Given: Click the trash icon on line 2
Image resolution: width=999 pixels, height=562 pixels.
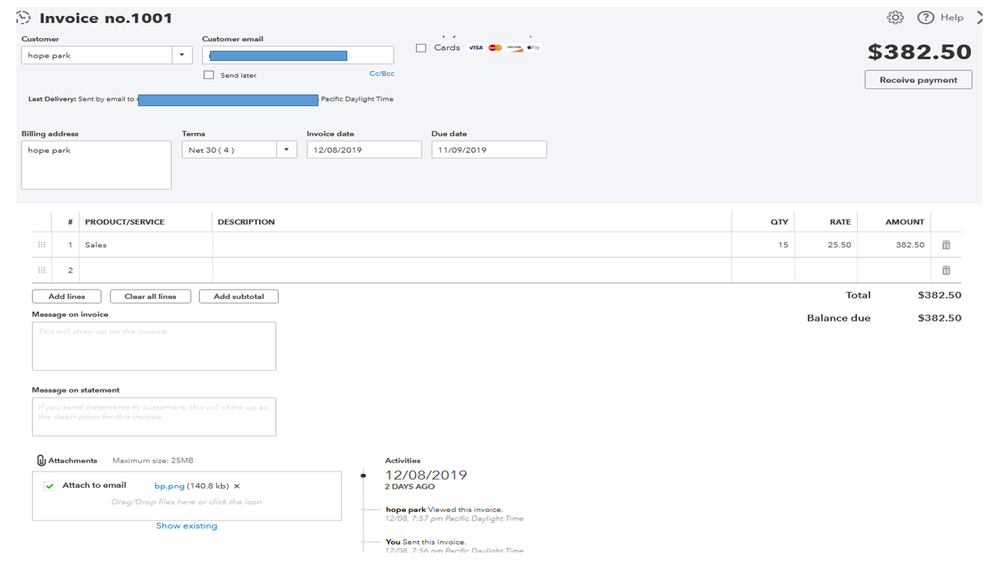Looking at the screenshot, I should coord(946,270).
